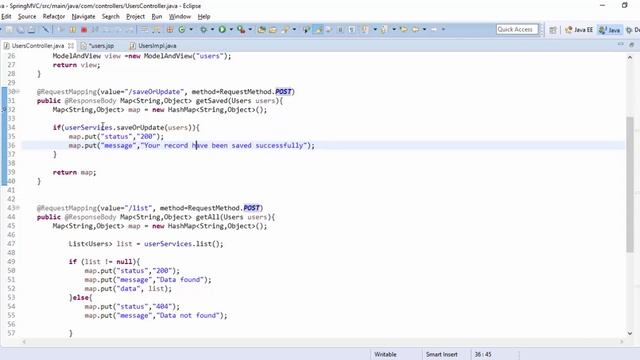Click the scroll up arrow of the editor
The width and height of the screenshot is (640, 360).
click(x=630, y=58)
